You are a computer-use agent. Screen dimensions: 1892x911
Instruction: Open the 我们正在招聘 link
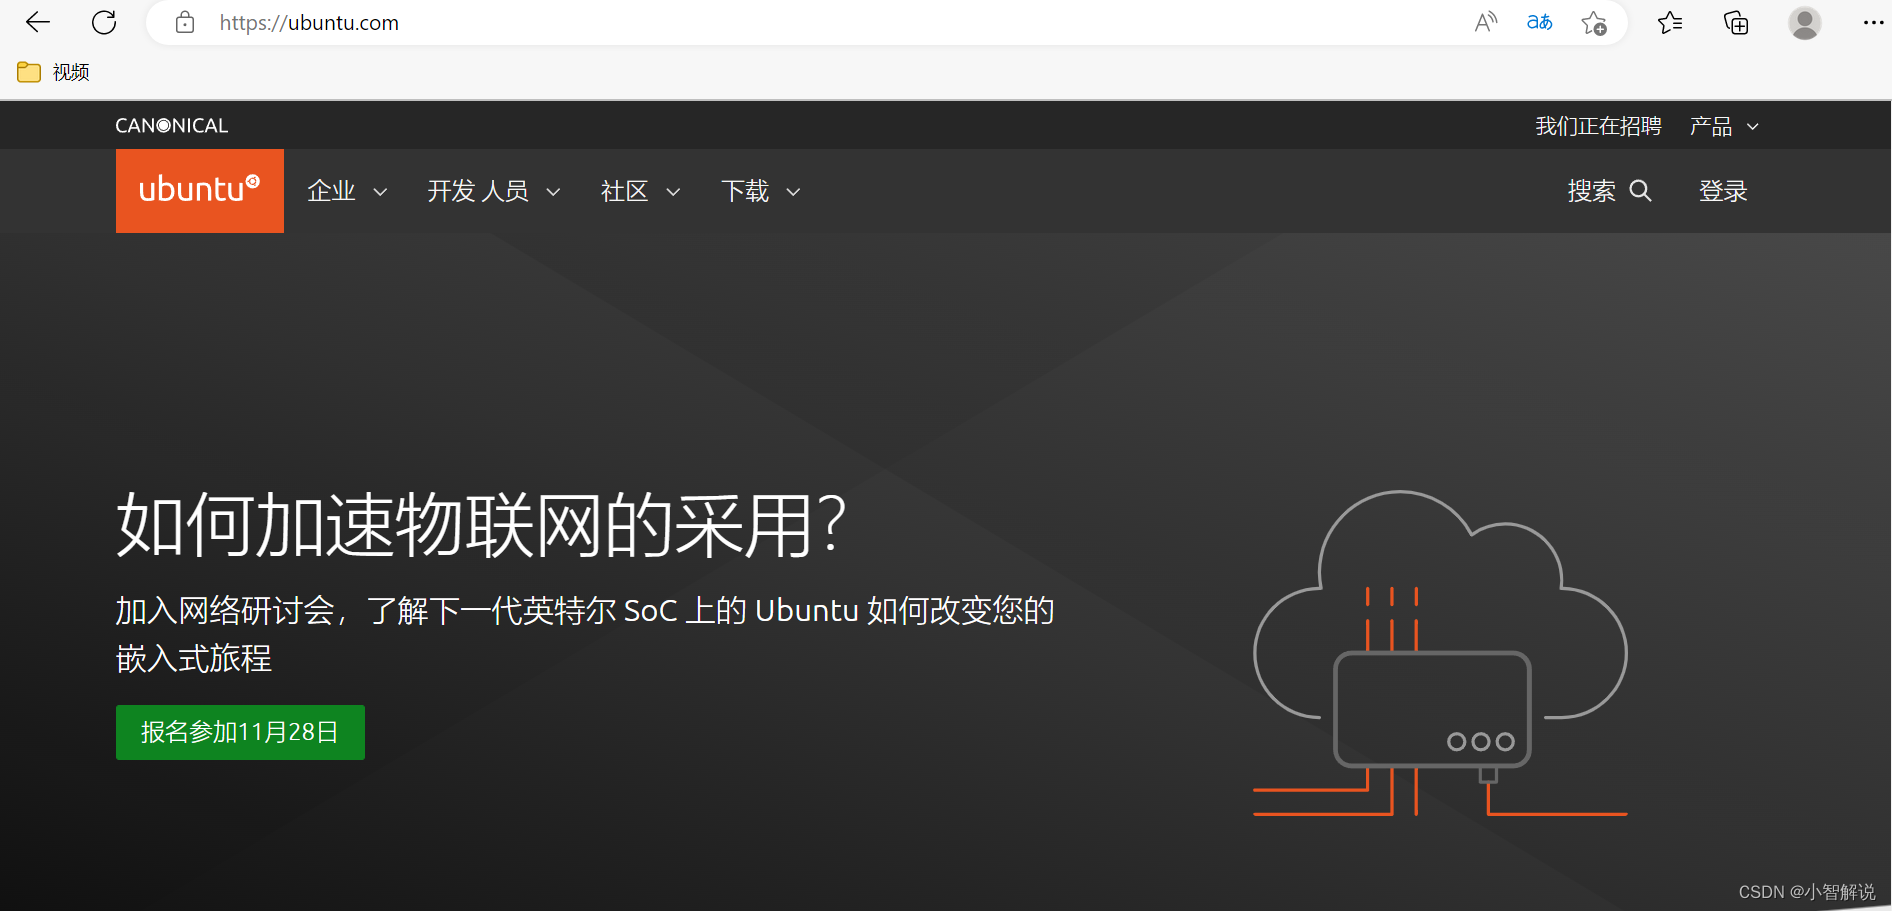1598,125
